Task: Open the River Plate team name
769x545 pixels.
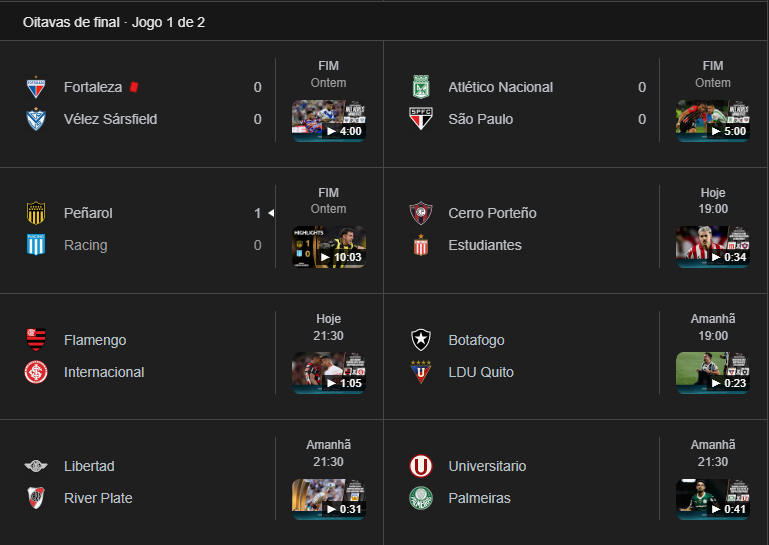Action: click(98, 498)
